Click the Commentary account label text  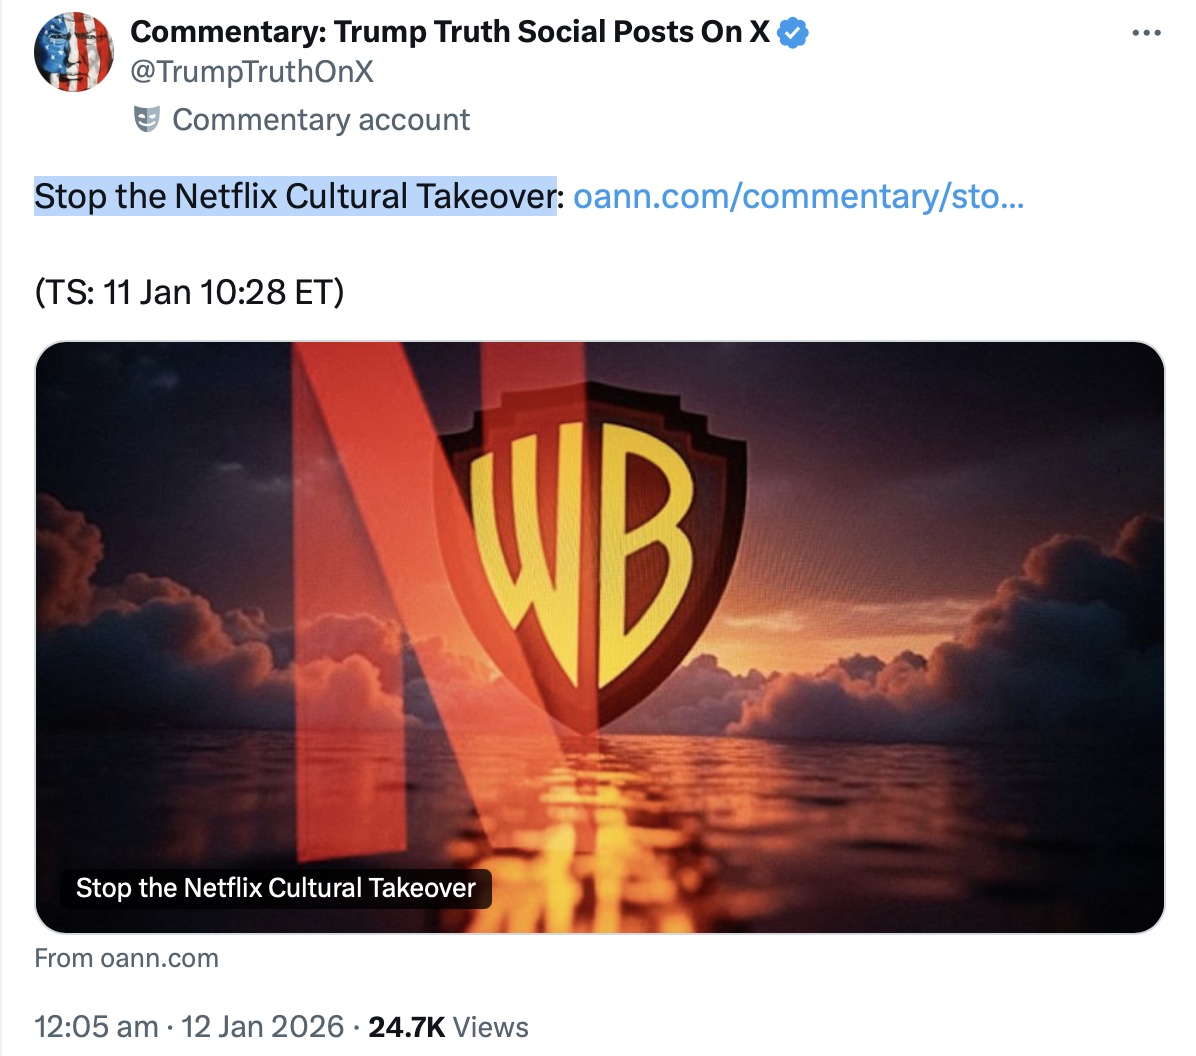[x=320, y=120]
